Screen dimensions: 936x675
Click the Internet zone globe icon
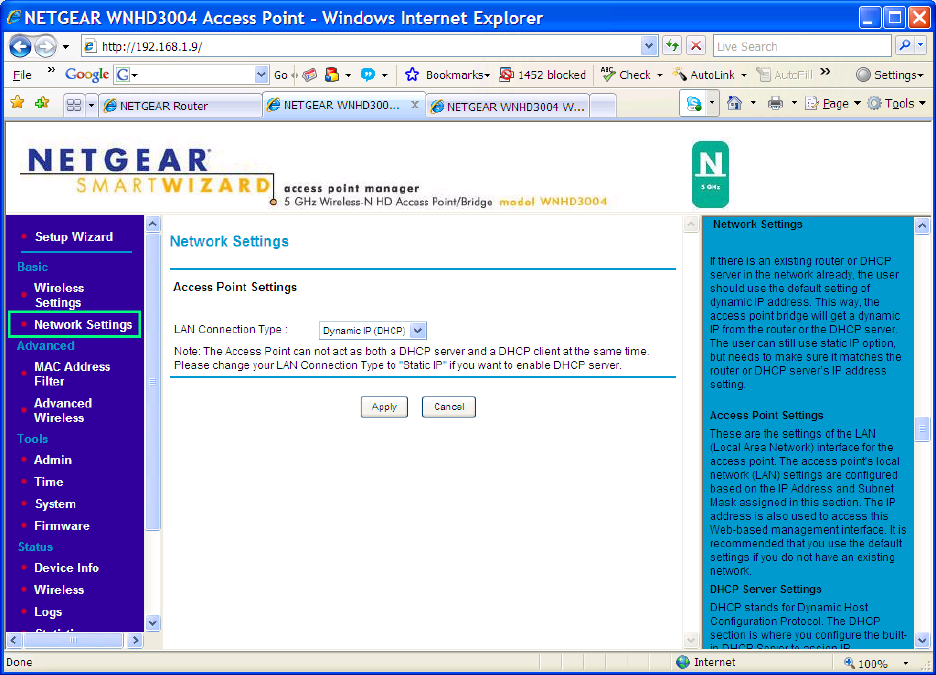pyautogui.click(x=683, y=662)
